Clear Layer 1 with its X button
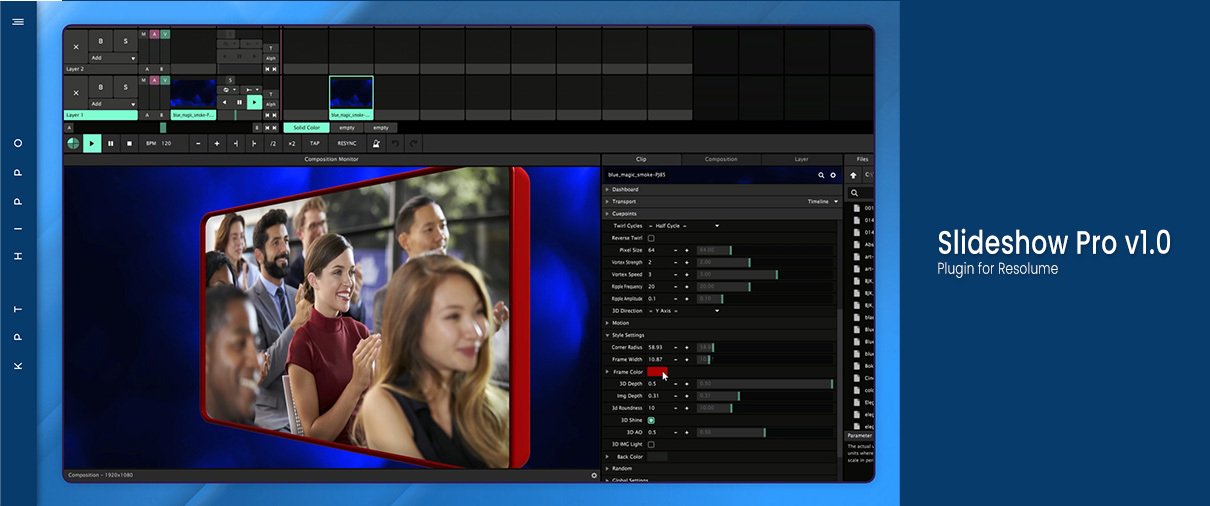Image resolution: width=1210 pixels, height=506 pixels. 76,93
